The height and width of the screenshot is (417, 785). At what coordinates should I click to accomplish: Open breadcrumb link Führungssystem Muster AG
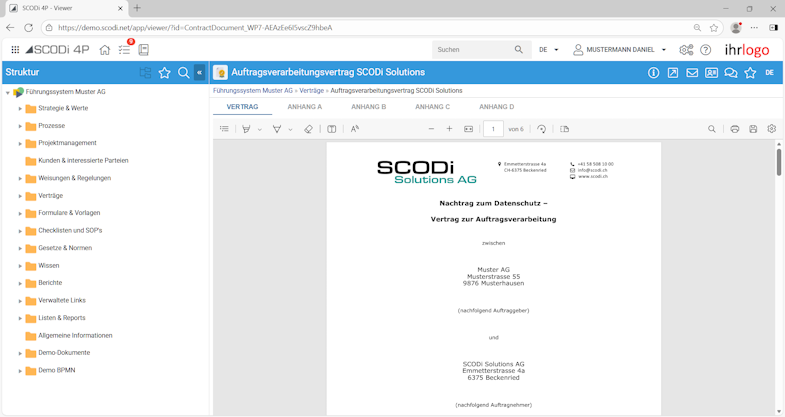click(x=253, y=91)
